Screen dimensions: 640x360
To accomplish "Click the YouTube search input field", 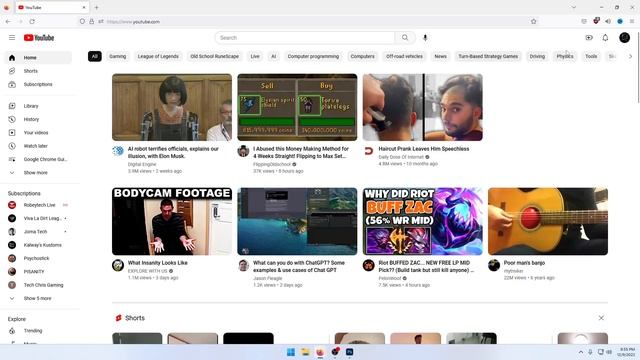I will (x=305, y=38).
